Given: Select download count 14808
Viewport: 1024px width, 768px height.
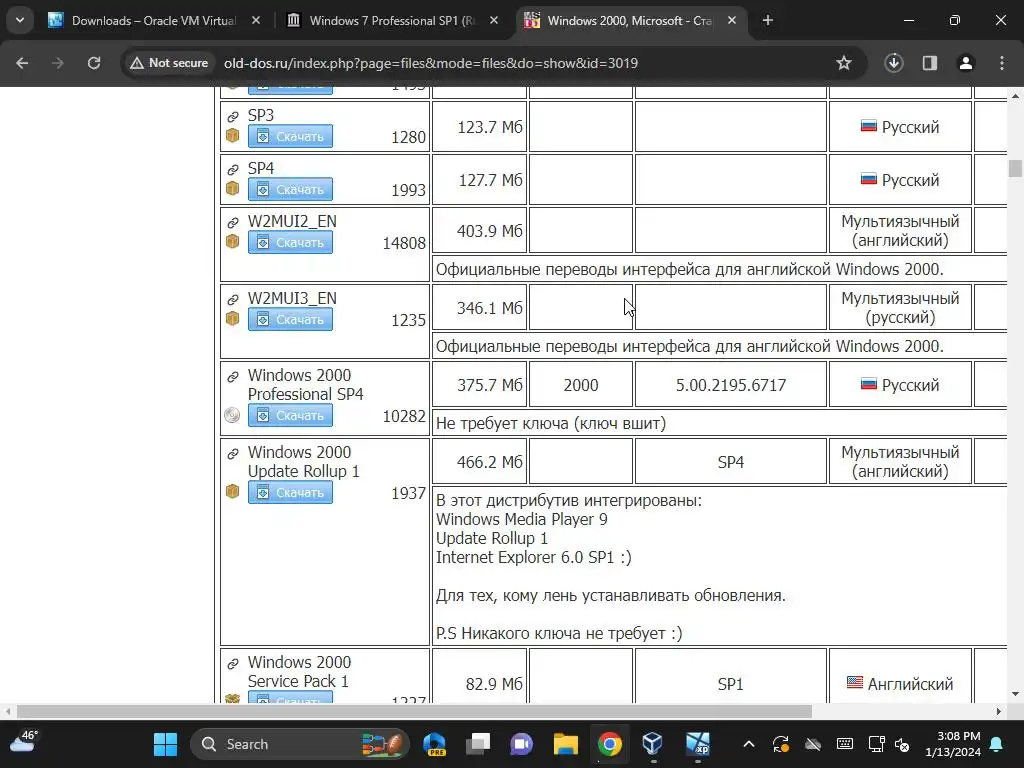Looking at the screenshot, I should pos(404,243).
